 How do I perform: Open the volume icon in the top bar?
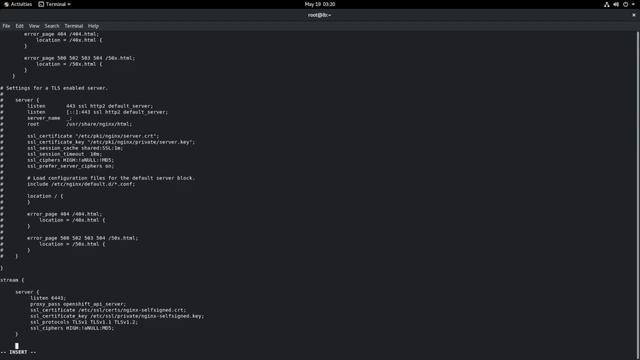coord(616,4)
